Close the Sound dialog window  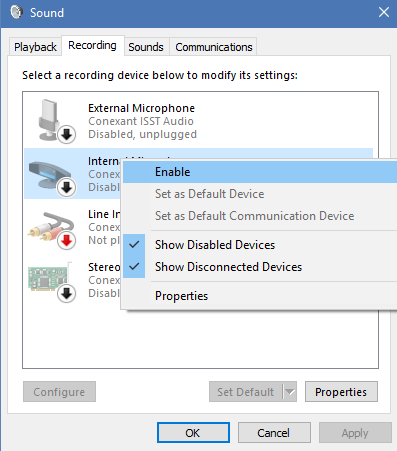384,12
